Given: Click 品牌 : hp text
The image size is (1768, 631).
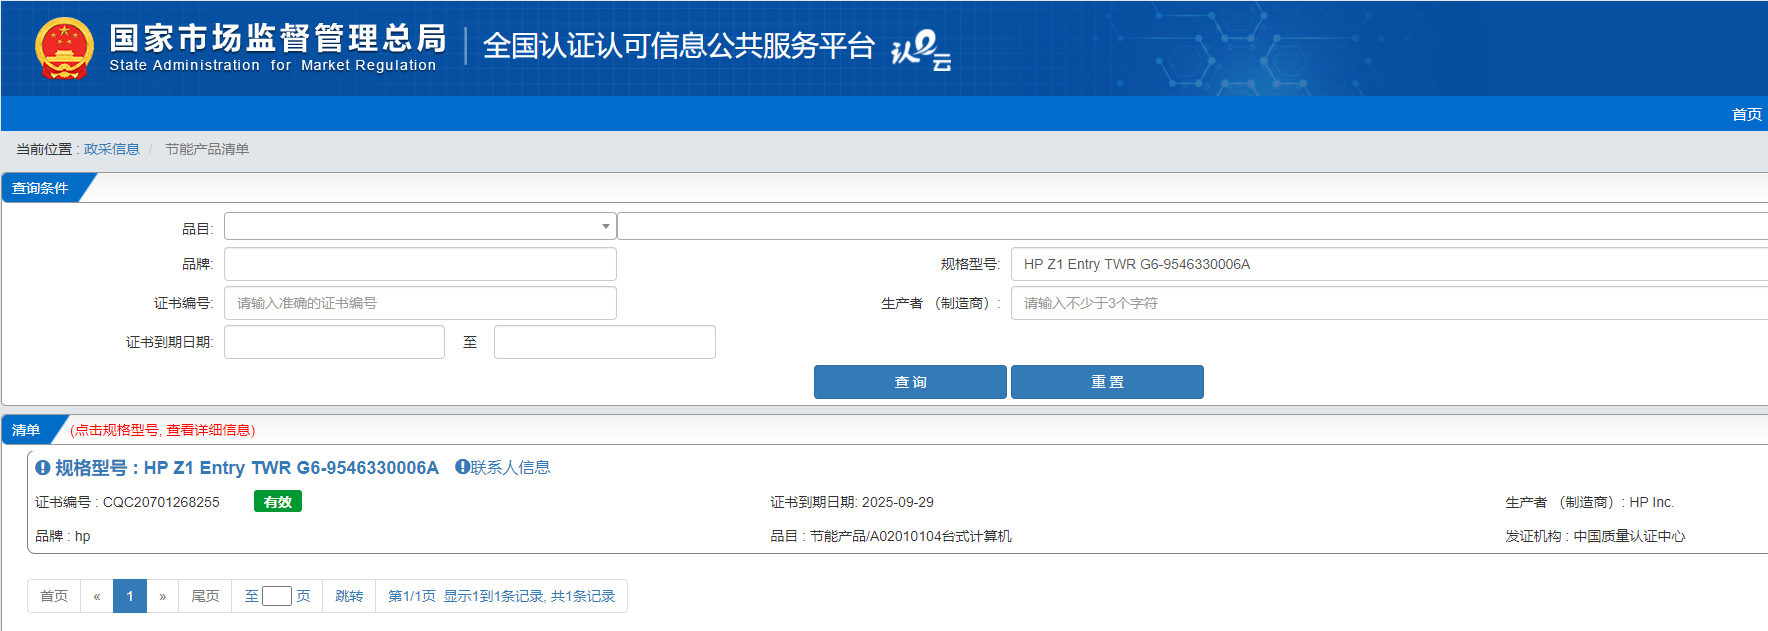Looking at the screenshot, I should click(63, 536).
